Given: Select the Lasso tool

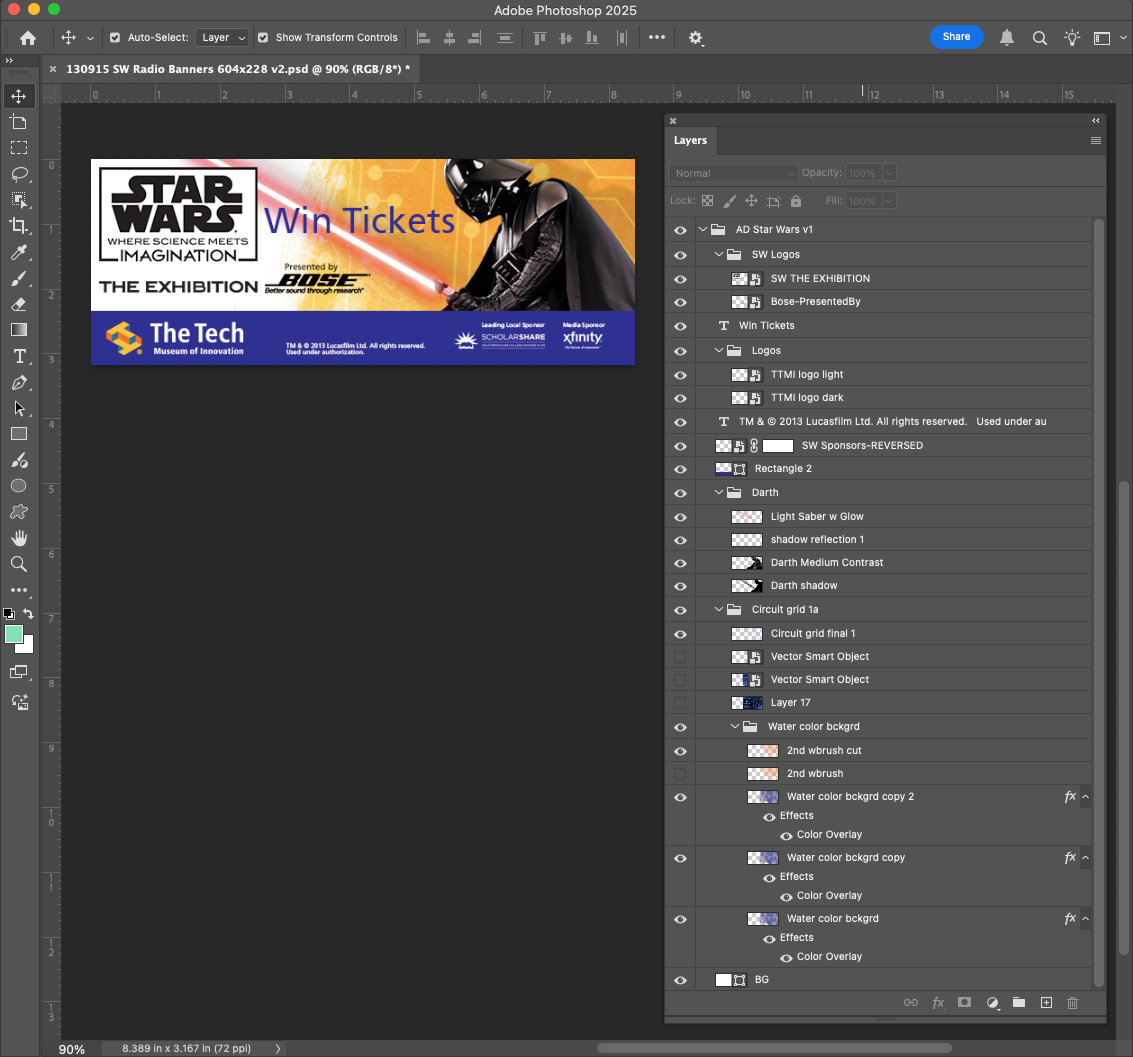Looking at the screenshot, I should [x=19, y=174].
